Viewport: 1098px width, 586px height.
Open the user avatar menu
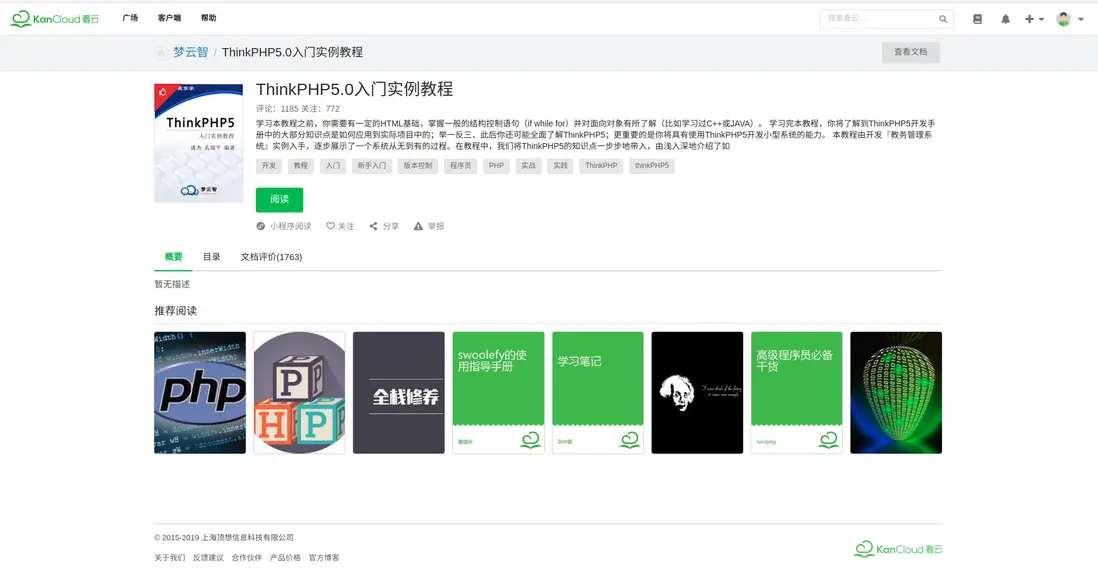[x=1070, y=20]
